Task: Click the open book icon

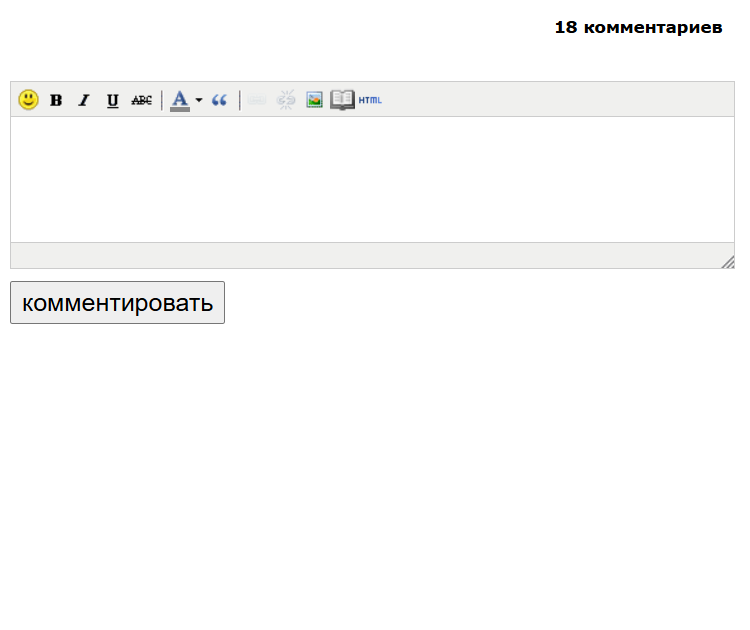Action: pos(342,100)
